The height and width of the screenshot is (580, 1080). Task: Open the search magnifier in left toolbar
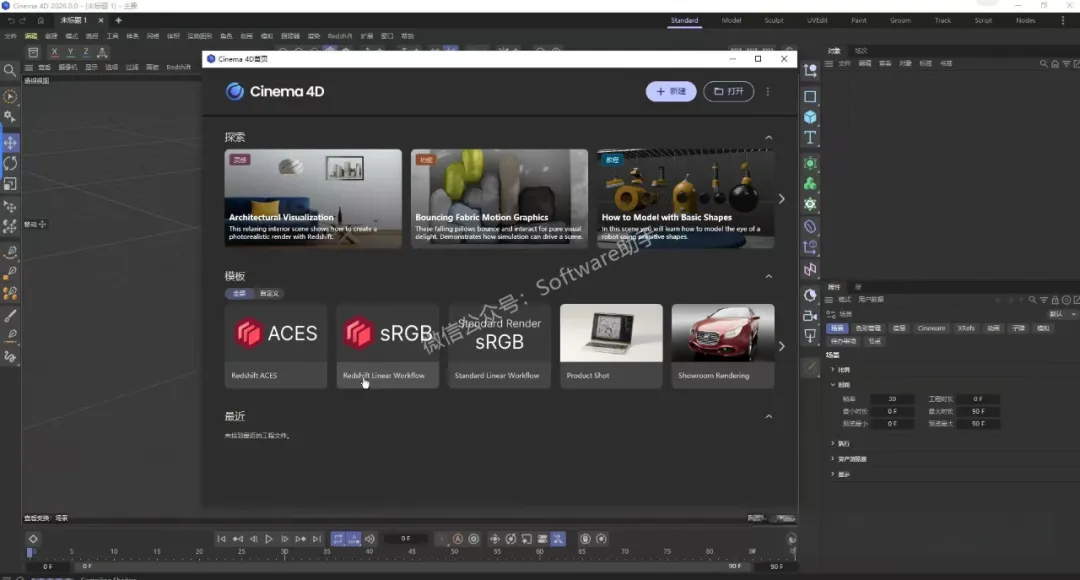point(10,70)
